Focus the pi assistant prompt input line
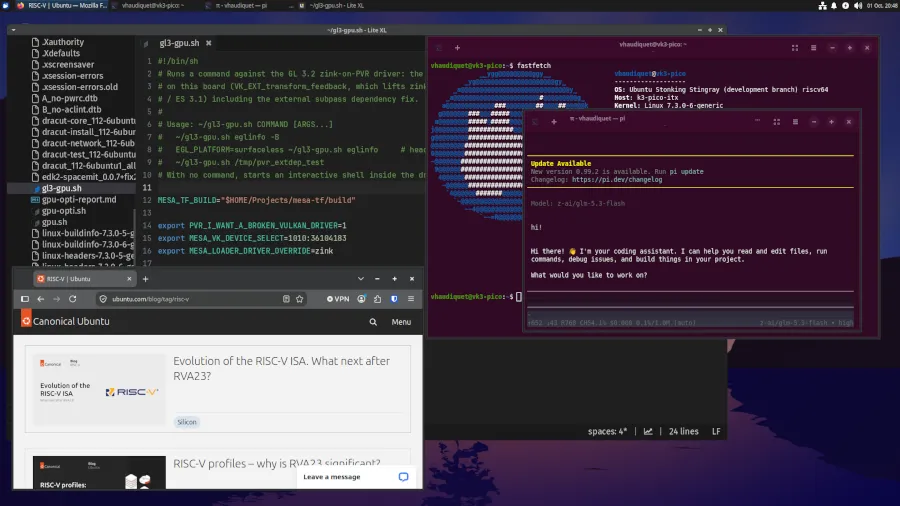The height and width of the screenshot is (506, 900). (690, 299)
